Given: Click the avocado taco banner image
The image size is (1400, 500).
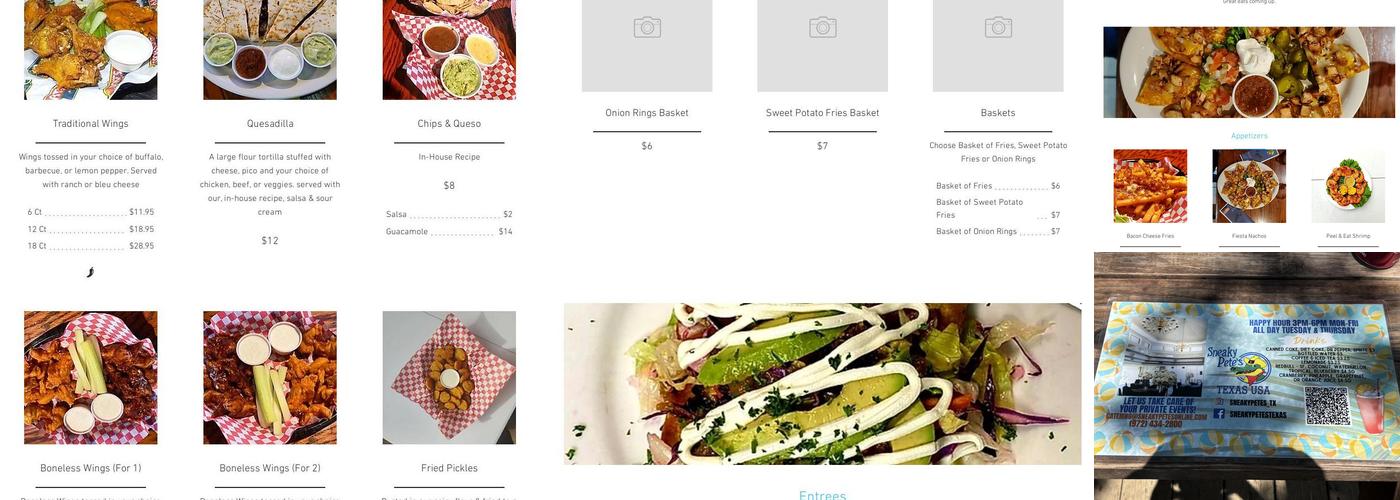Looking at the screenshot, I should click(823, 384).
